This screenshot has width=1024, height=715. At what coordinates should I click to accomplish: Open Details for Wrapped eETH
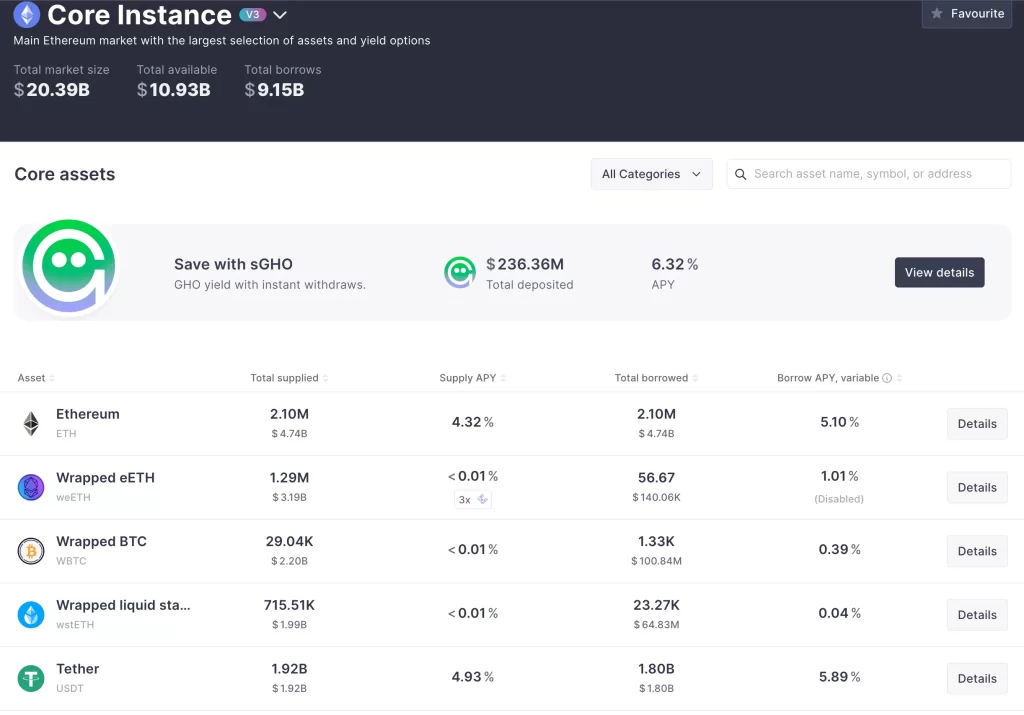tap(977, 488)
